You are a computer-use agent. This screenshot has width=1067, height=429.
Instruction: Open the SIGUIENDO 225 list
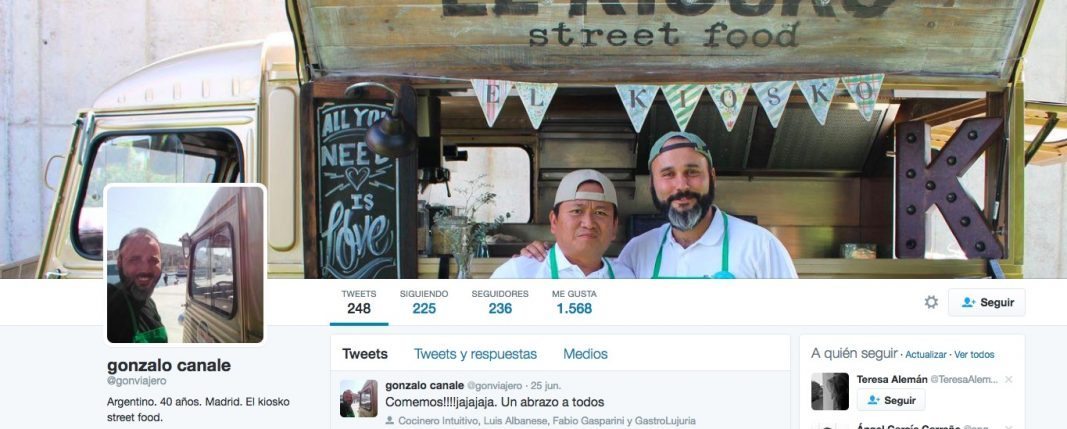[x=423, y=302]
